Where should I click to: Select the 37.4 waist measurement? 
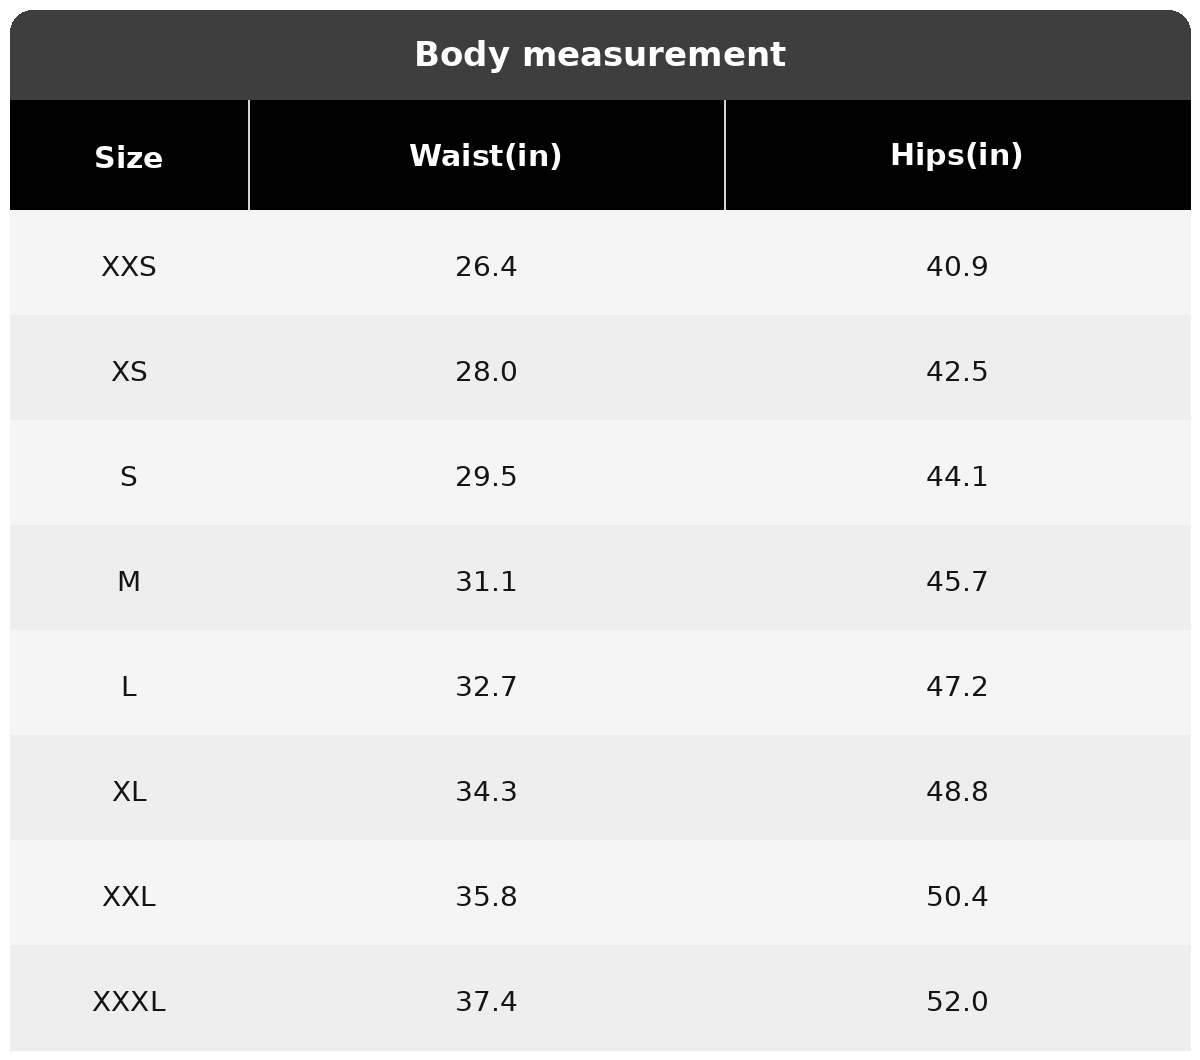pyautogui.click(x=486, y=1002)
